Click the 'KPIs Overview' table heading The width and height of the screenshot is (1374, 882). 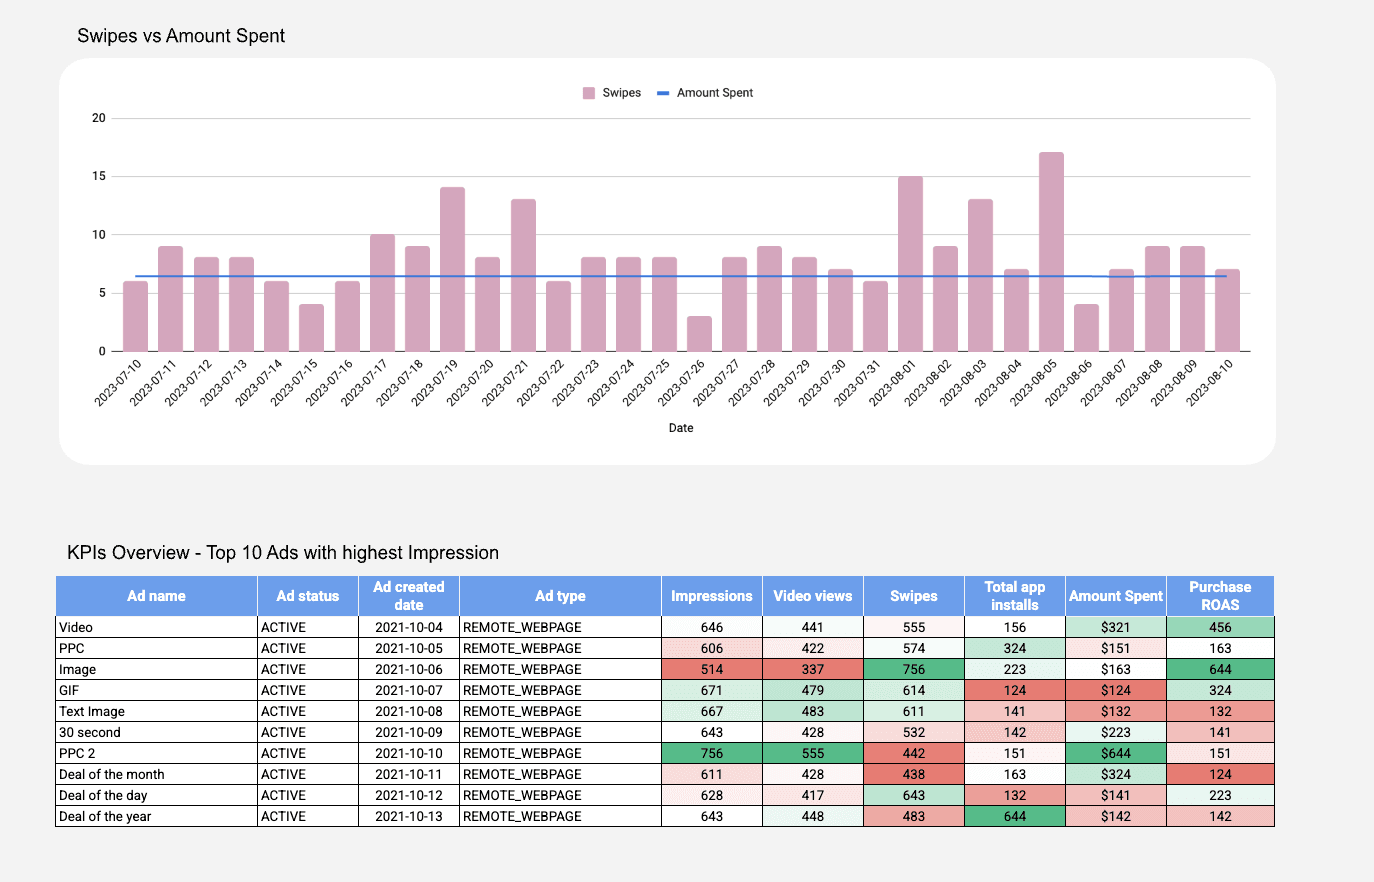[283, 553]
